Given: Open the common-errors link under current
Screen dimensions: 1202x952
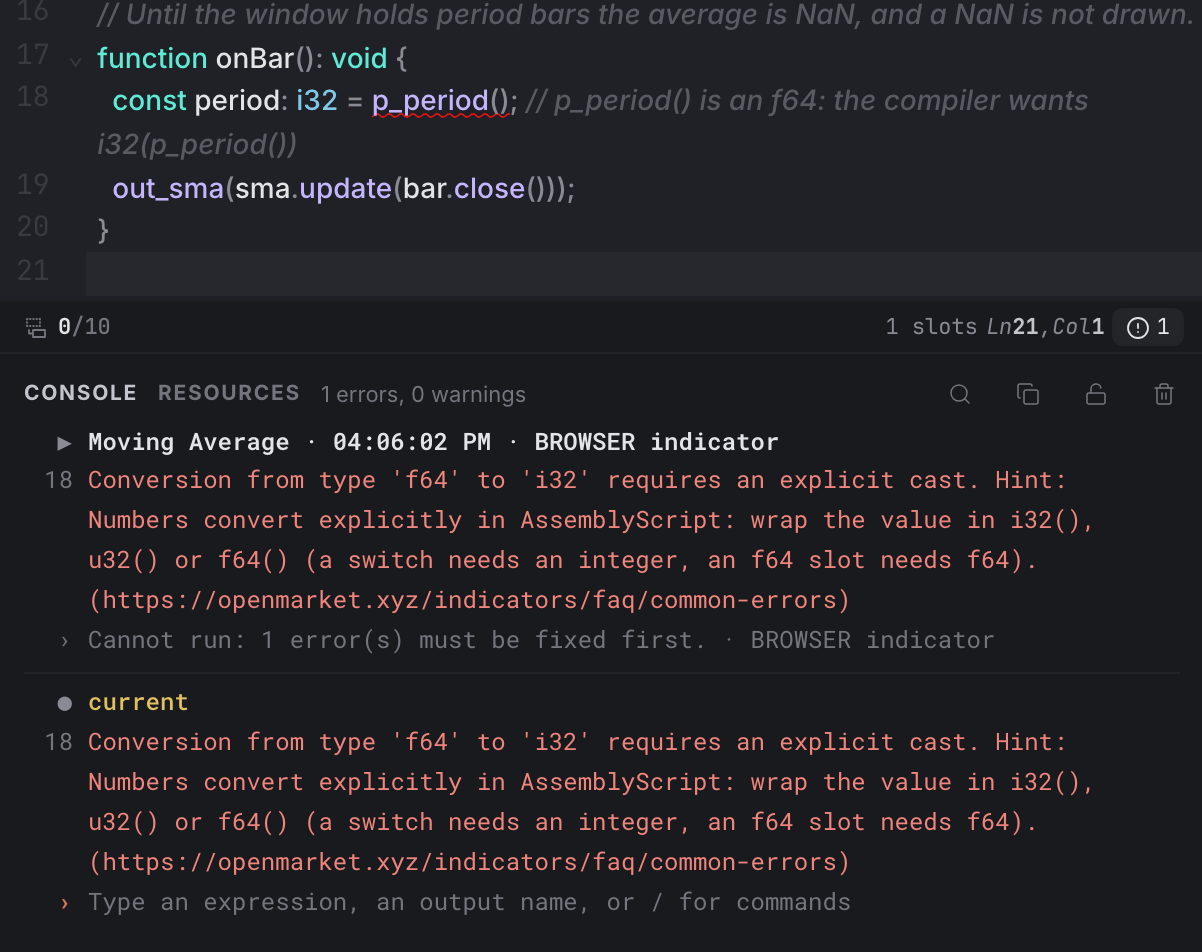Looking at the screenshot, I should coord(469,862).
